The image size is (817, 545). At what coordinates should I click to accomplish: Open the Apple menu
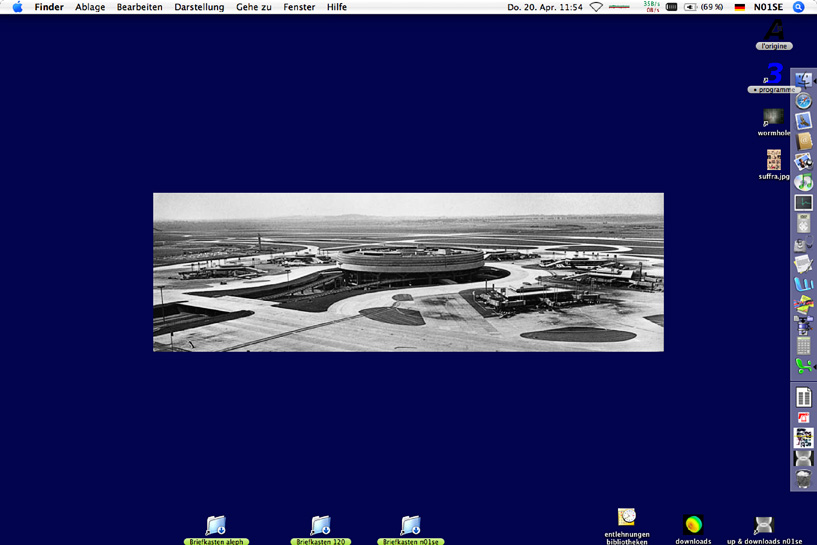(x=17, y=7)
